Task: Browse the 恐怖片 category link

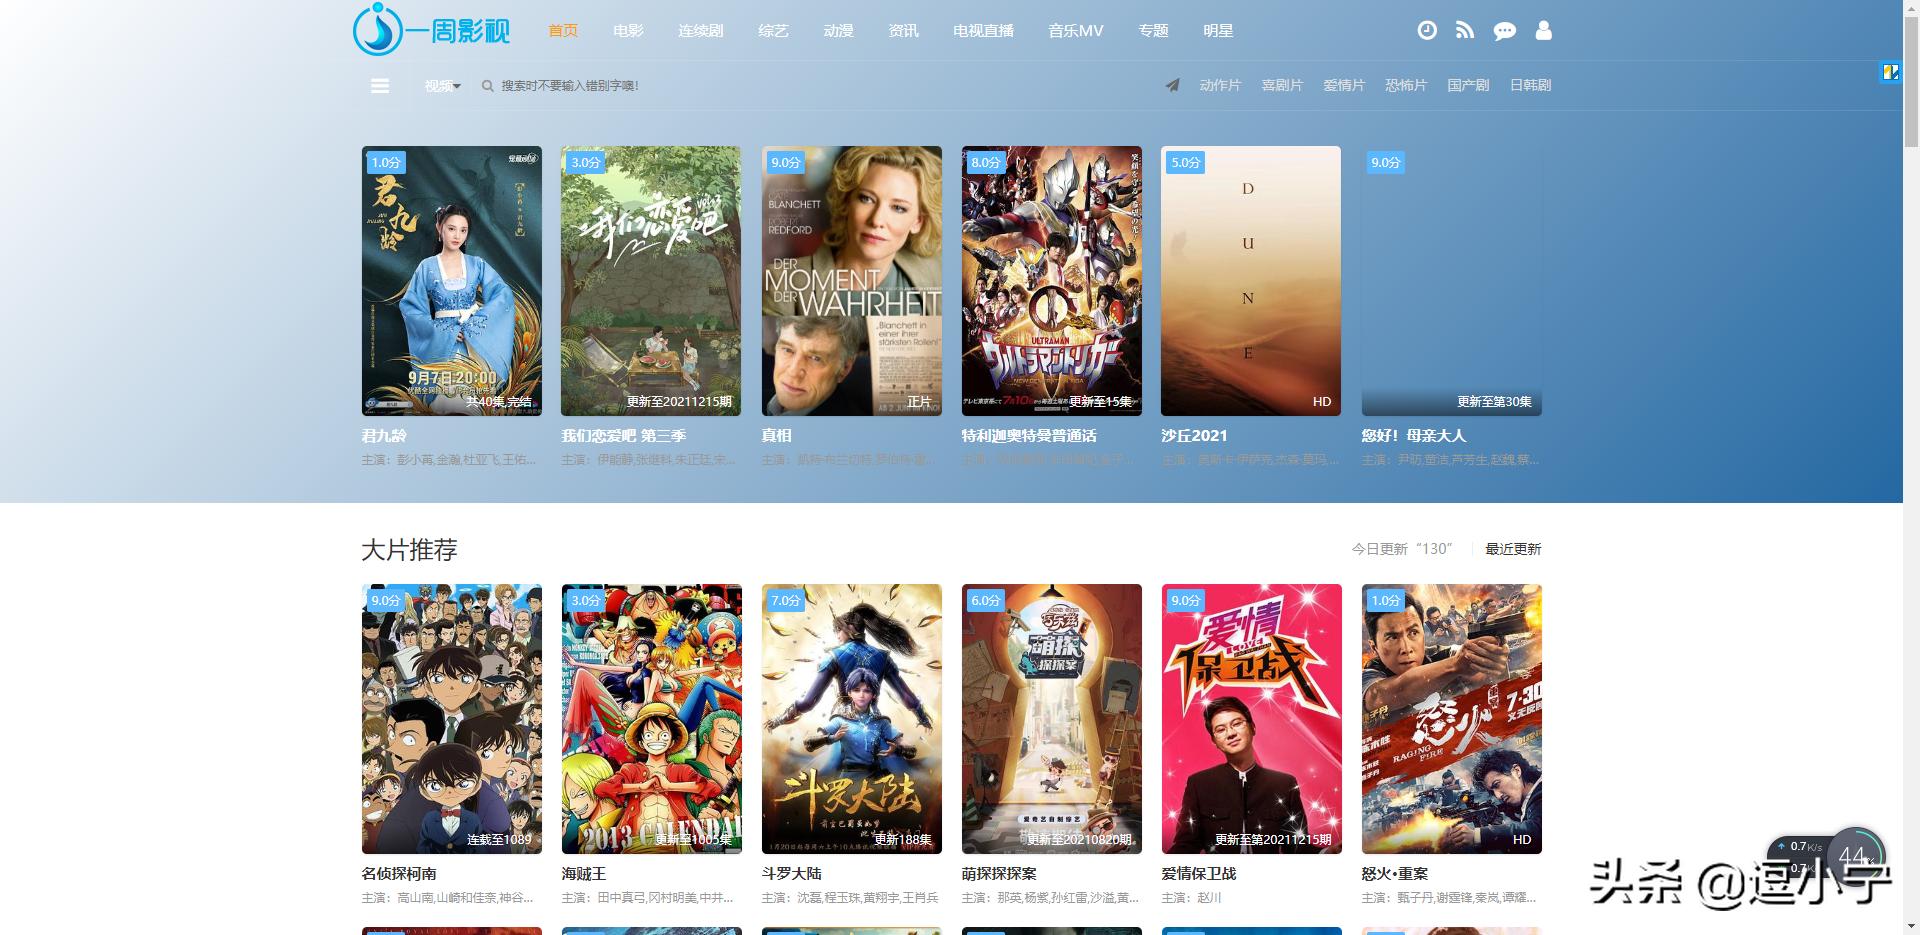Action: (1406, 86)
